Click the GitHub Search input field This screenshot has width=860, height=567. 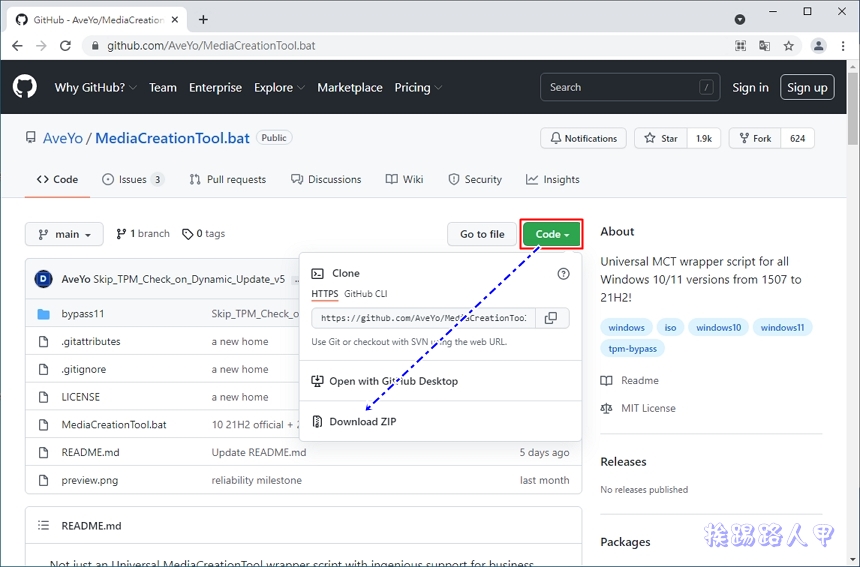[630, 87]
